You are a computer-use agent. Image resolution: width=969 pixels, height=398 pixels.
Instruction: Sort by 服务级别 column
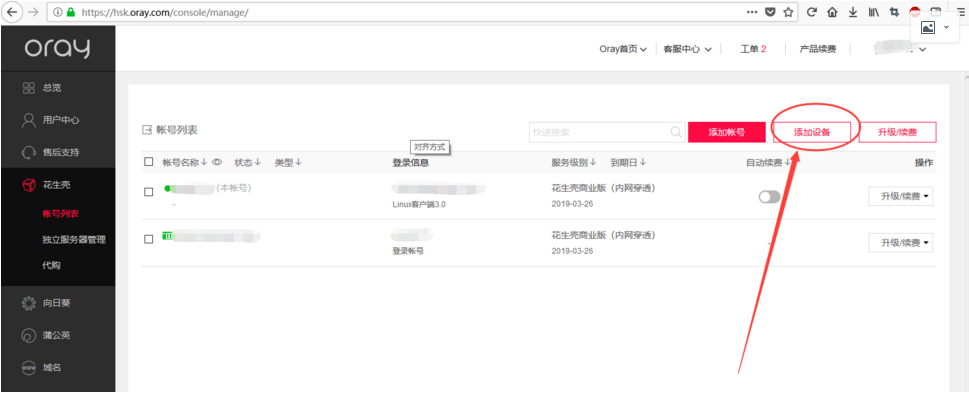[x=574, y=163]
